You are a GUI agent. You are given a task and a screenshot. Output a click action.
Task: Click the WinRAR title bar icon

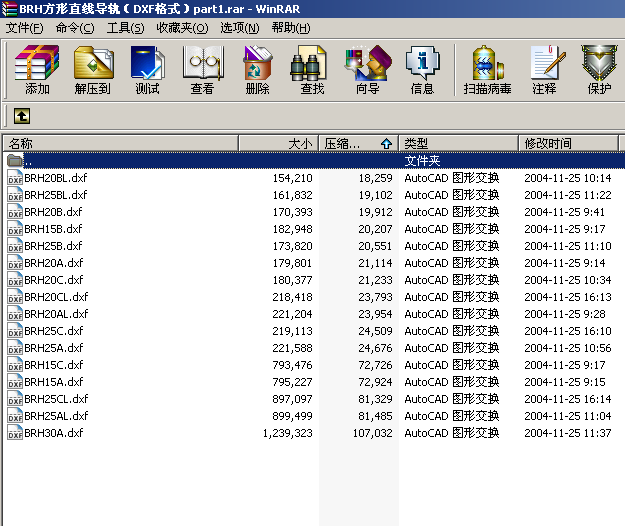pos(9,8)
